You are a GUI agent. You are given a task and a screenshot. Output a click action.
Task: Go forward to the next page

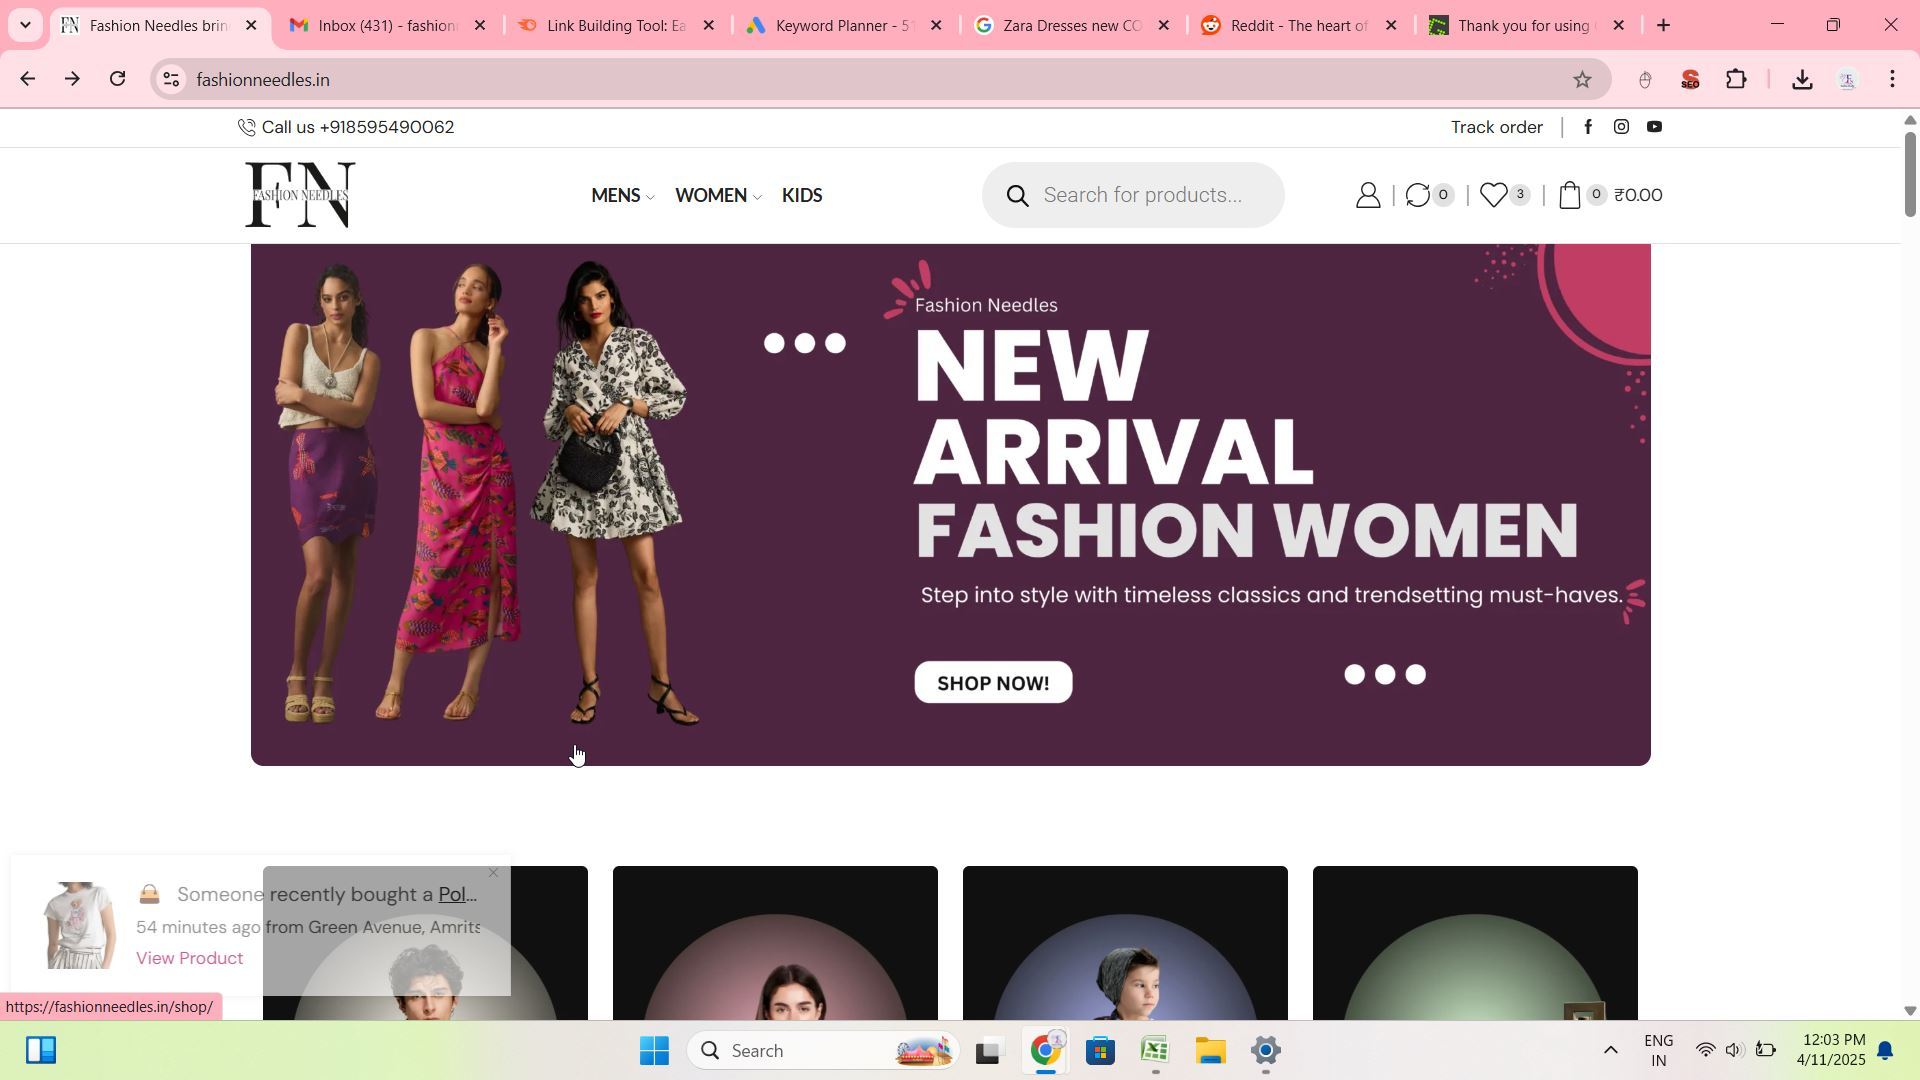[x=72, y=79]
